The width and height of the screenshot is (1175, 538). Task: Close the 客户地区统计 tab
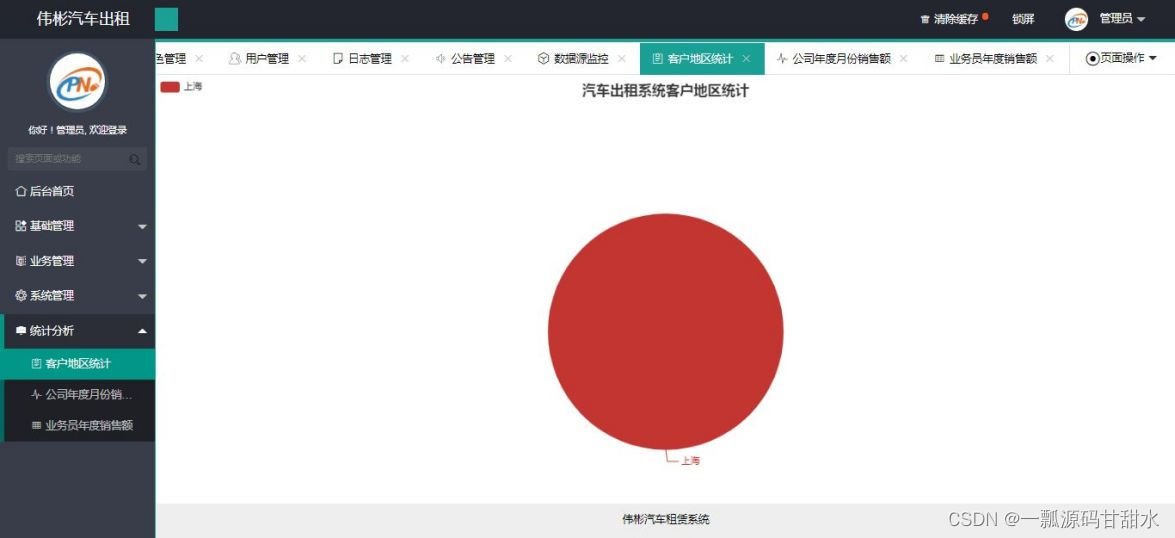click(x=746, y=58)
